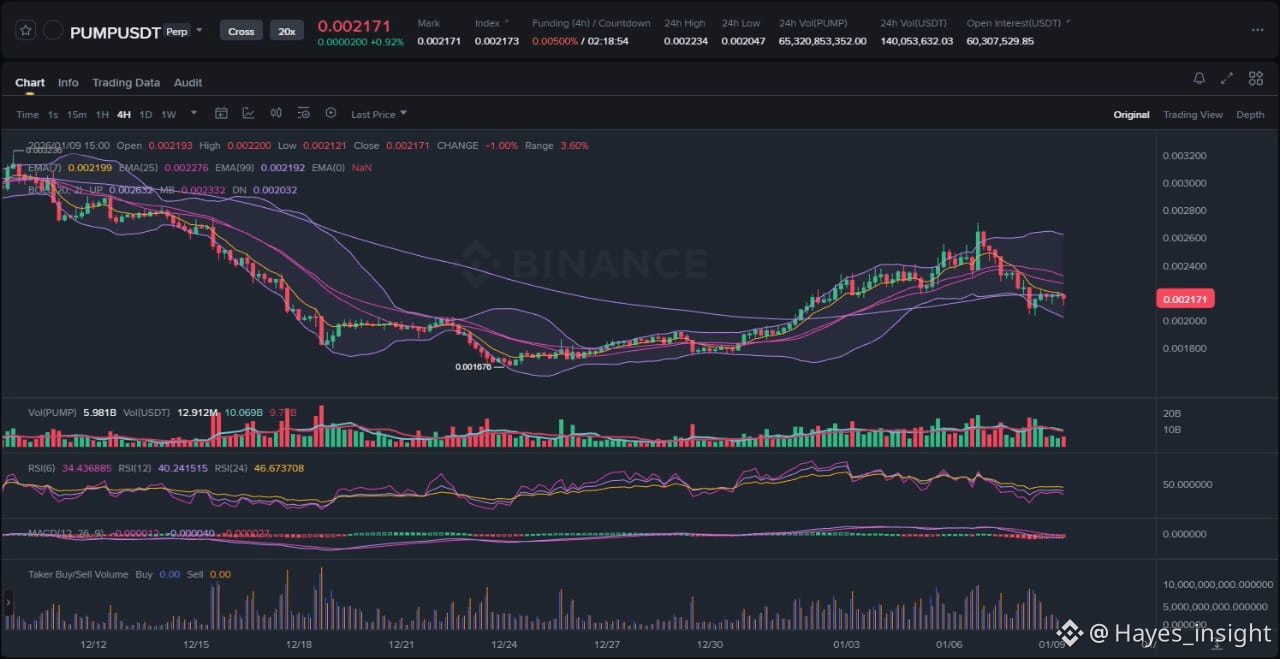
Task: Expand more time interval options
Action: tap(194, 114)
